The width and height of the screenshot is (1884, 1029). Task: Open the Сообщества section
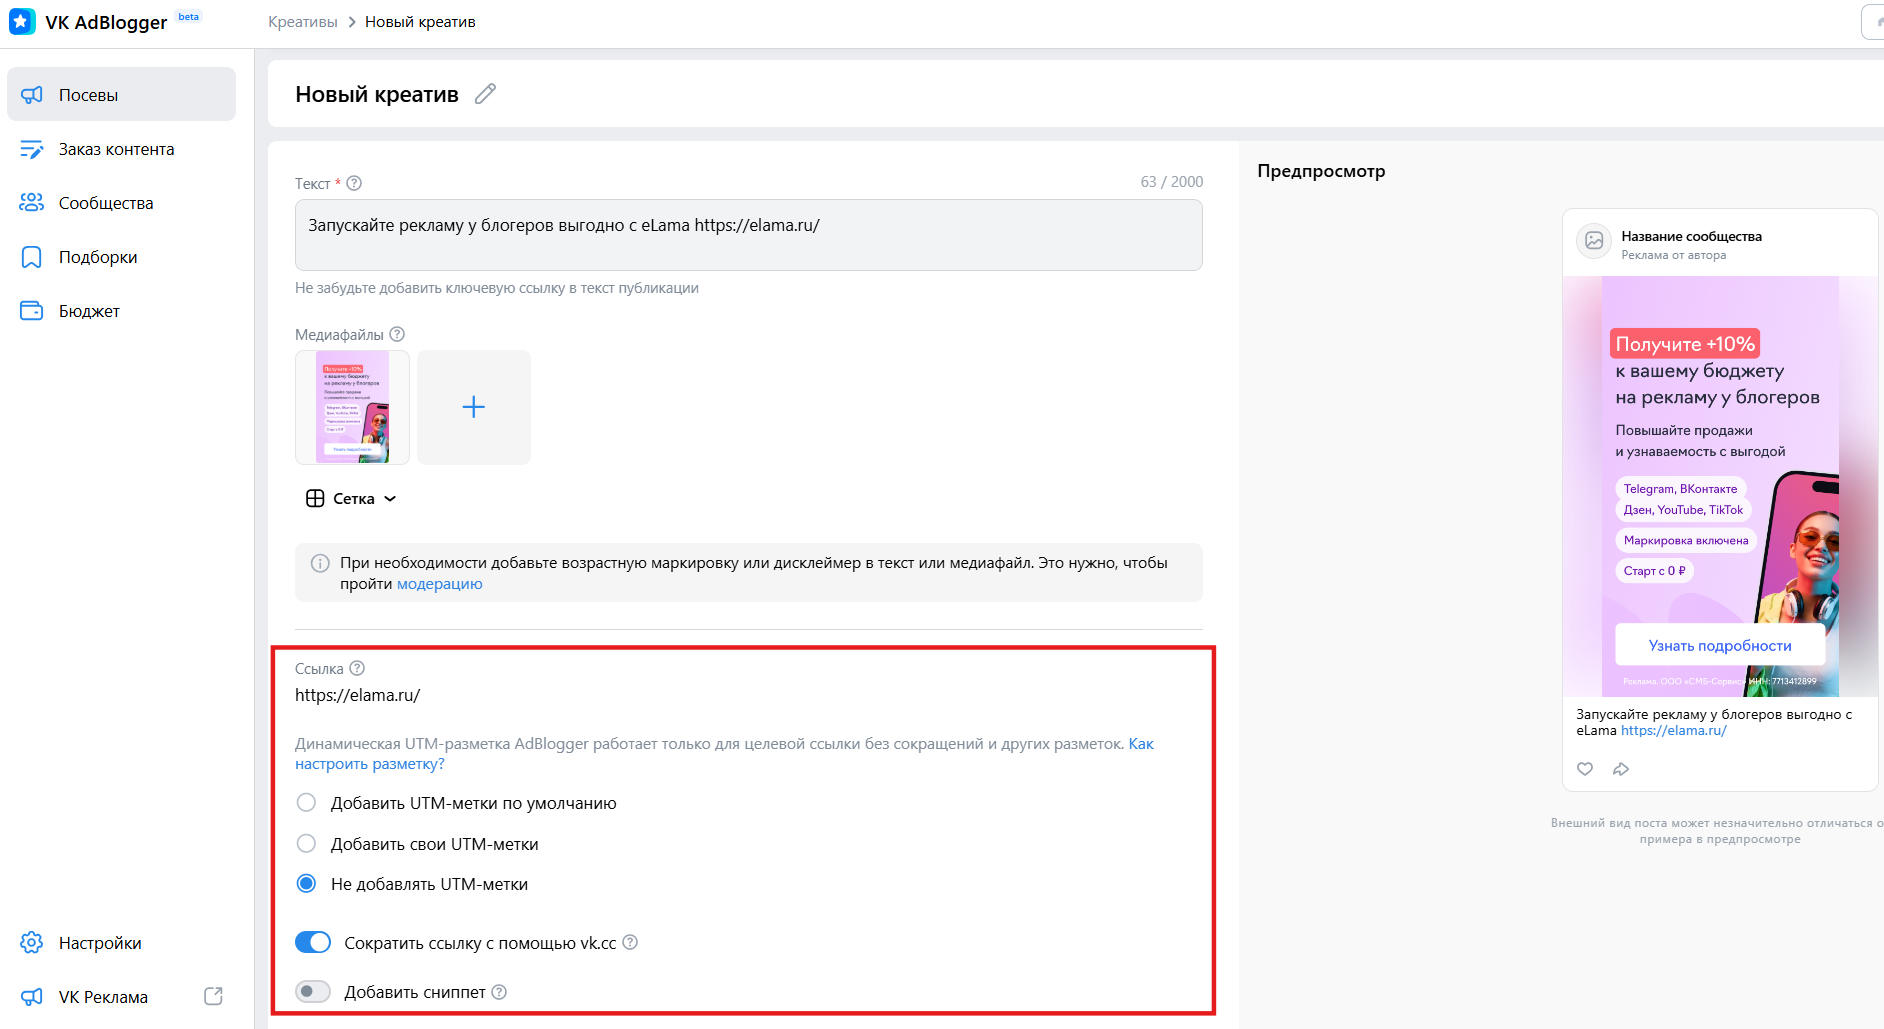coord(106,202)
